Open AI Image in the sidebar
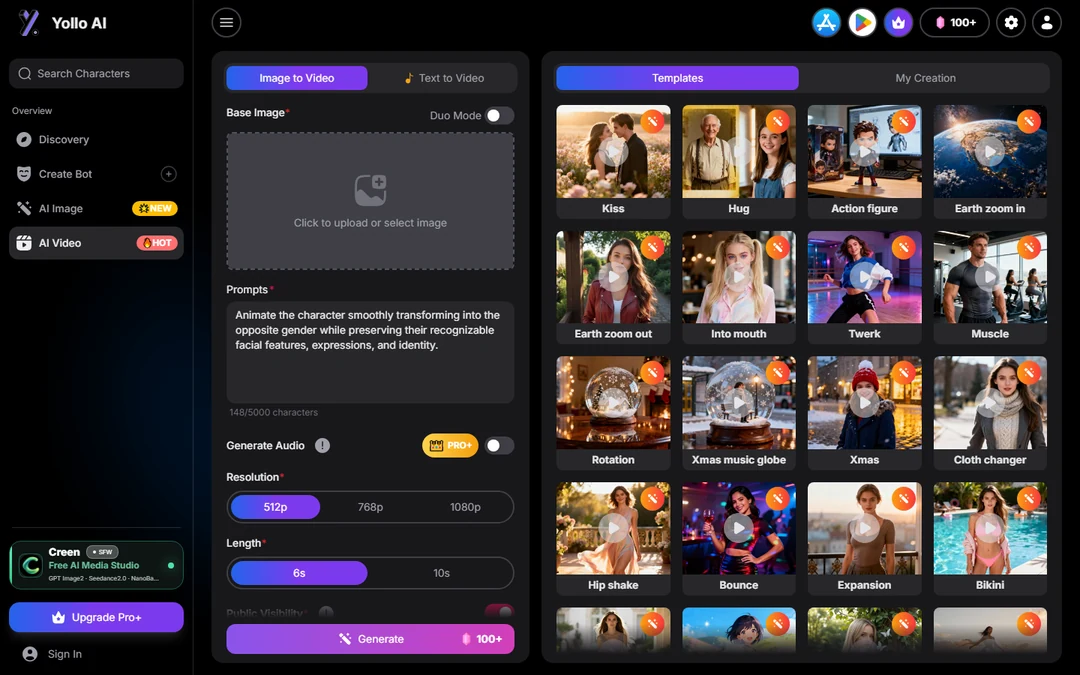The image size is (1080, 675). [96, 209]
